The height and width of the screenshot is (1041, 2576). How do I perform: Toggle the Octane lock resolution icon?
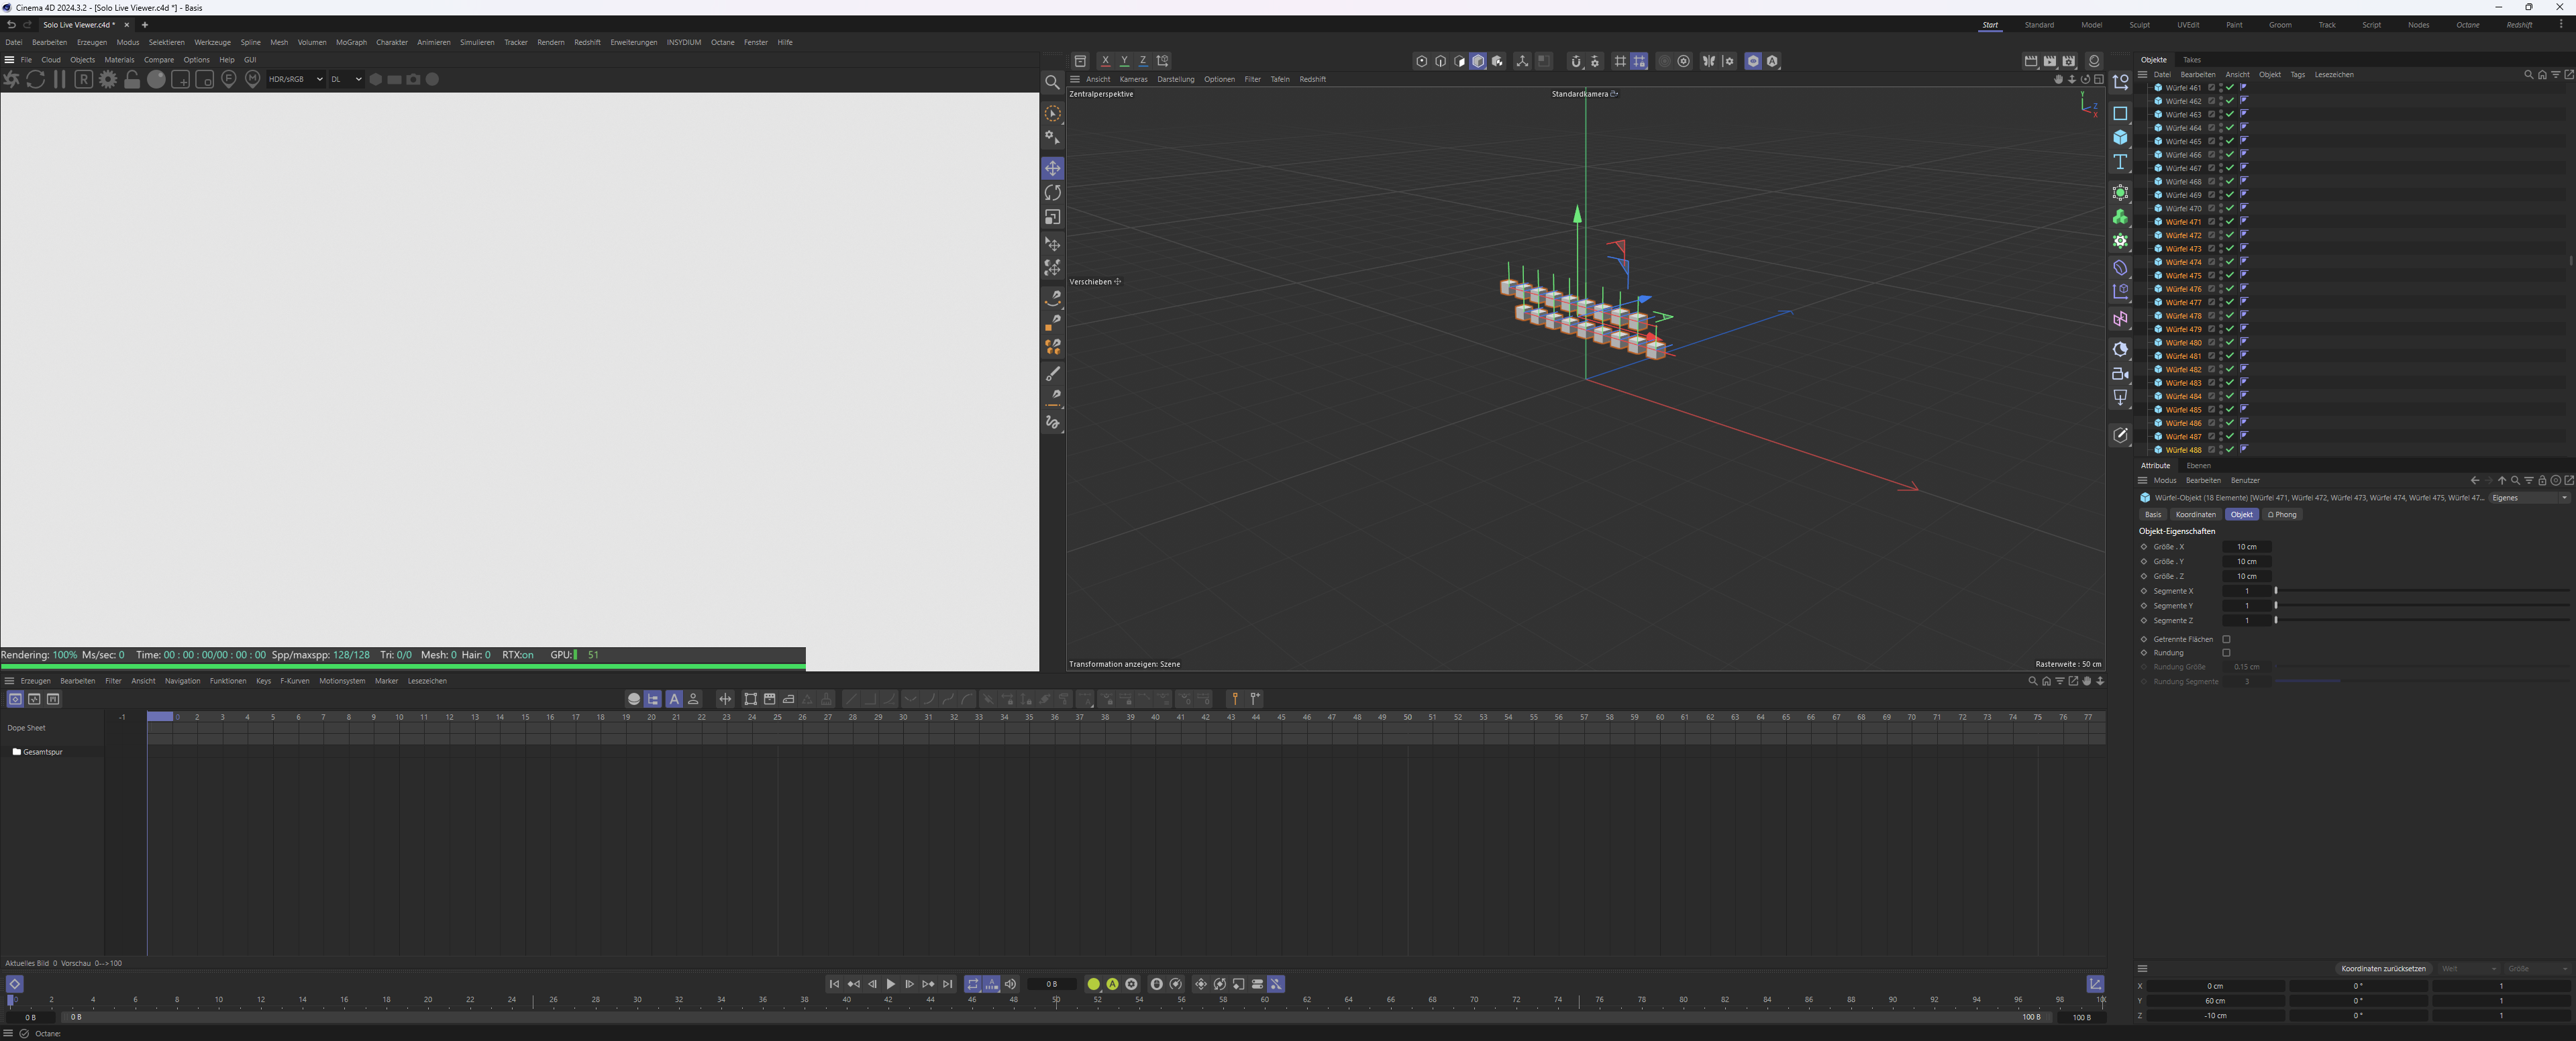coord(132,79)
